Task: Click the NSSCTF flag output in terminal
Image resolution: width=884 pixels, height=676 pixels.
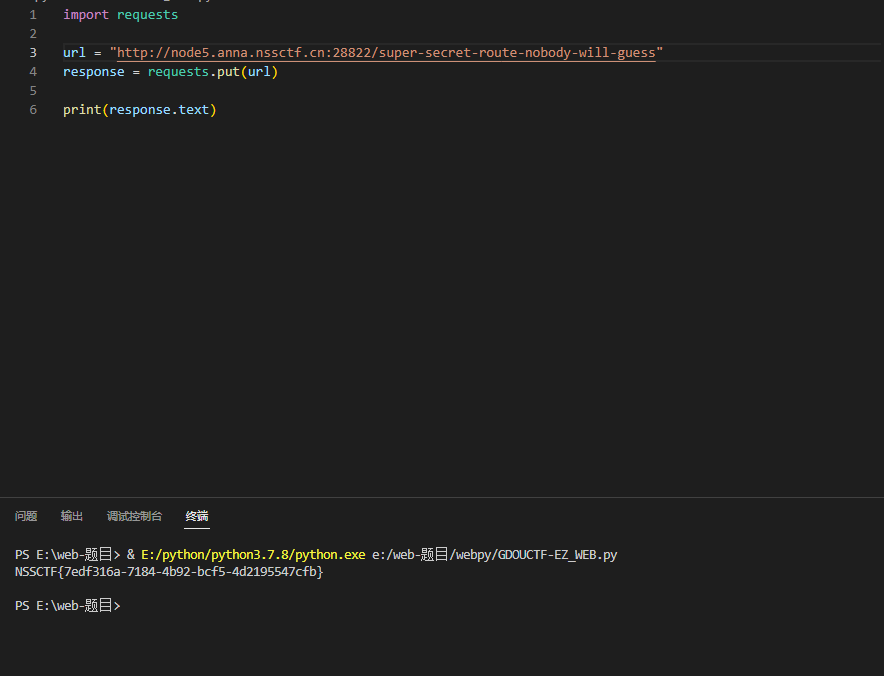Action: [x=169, y=572]
